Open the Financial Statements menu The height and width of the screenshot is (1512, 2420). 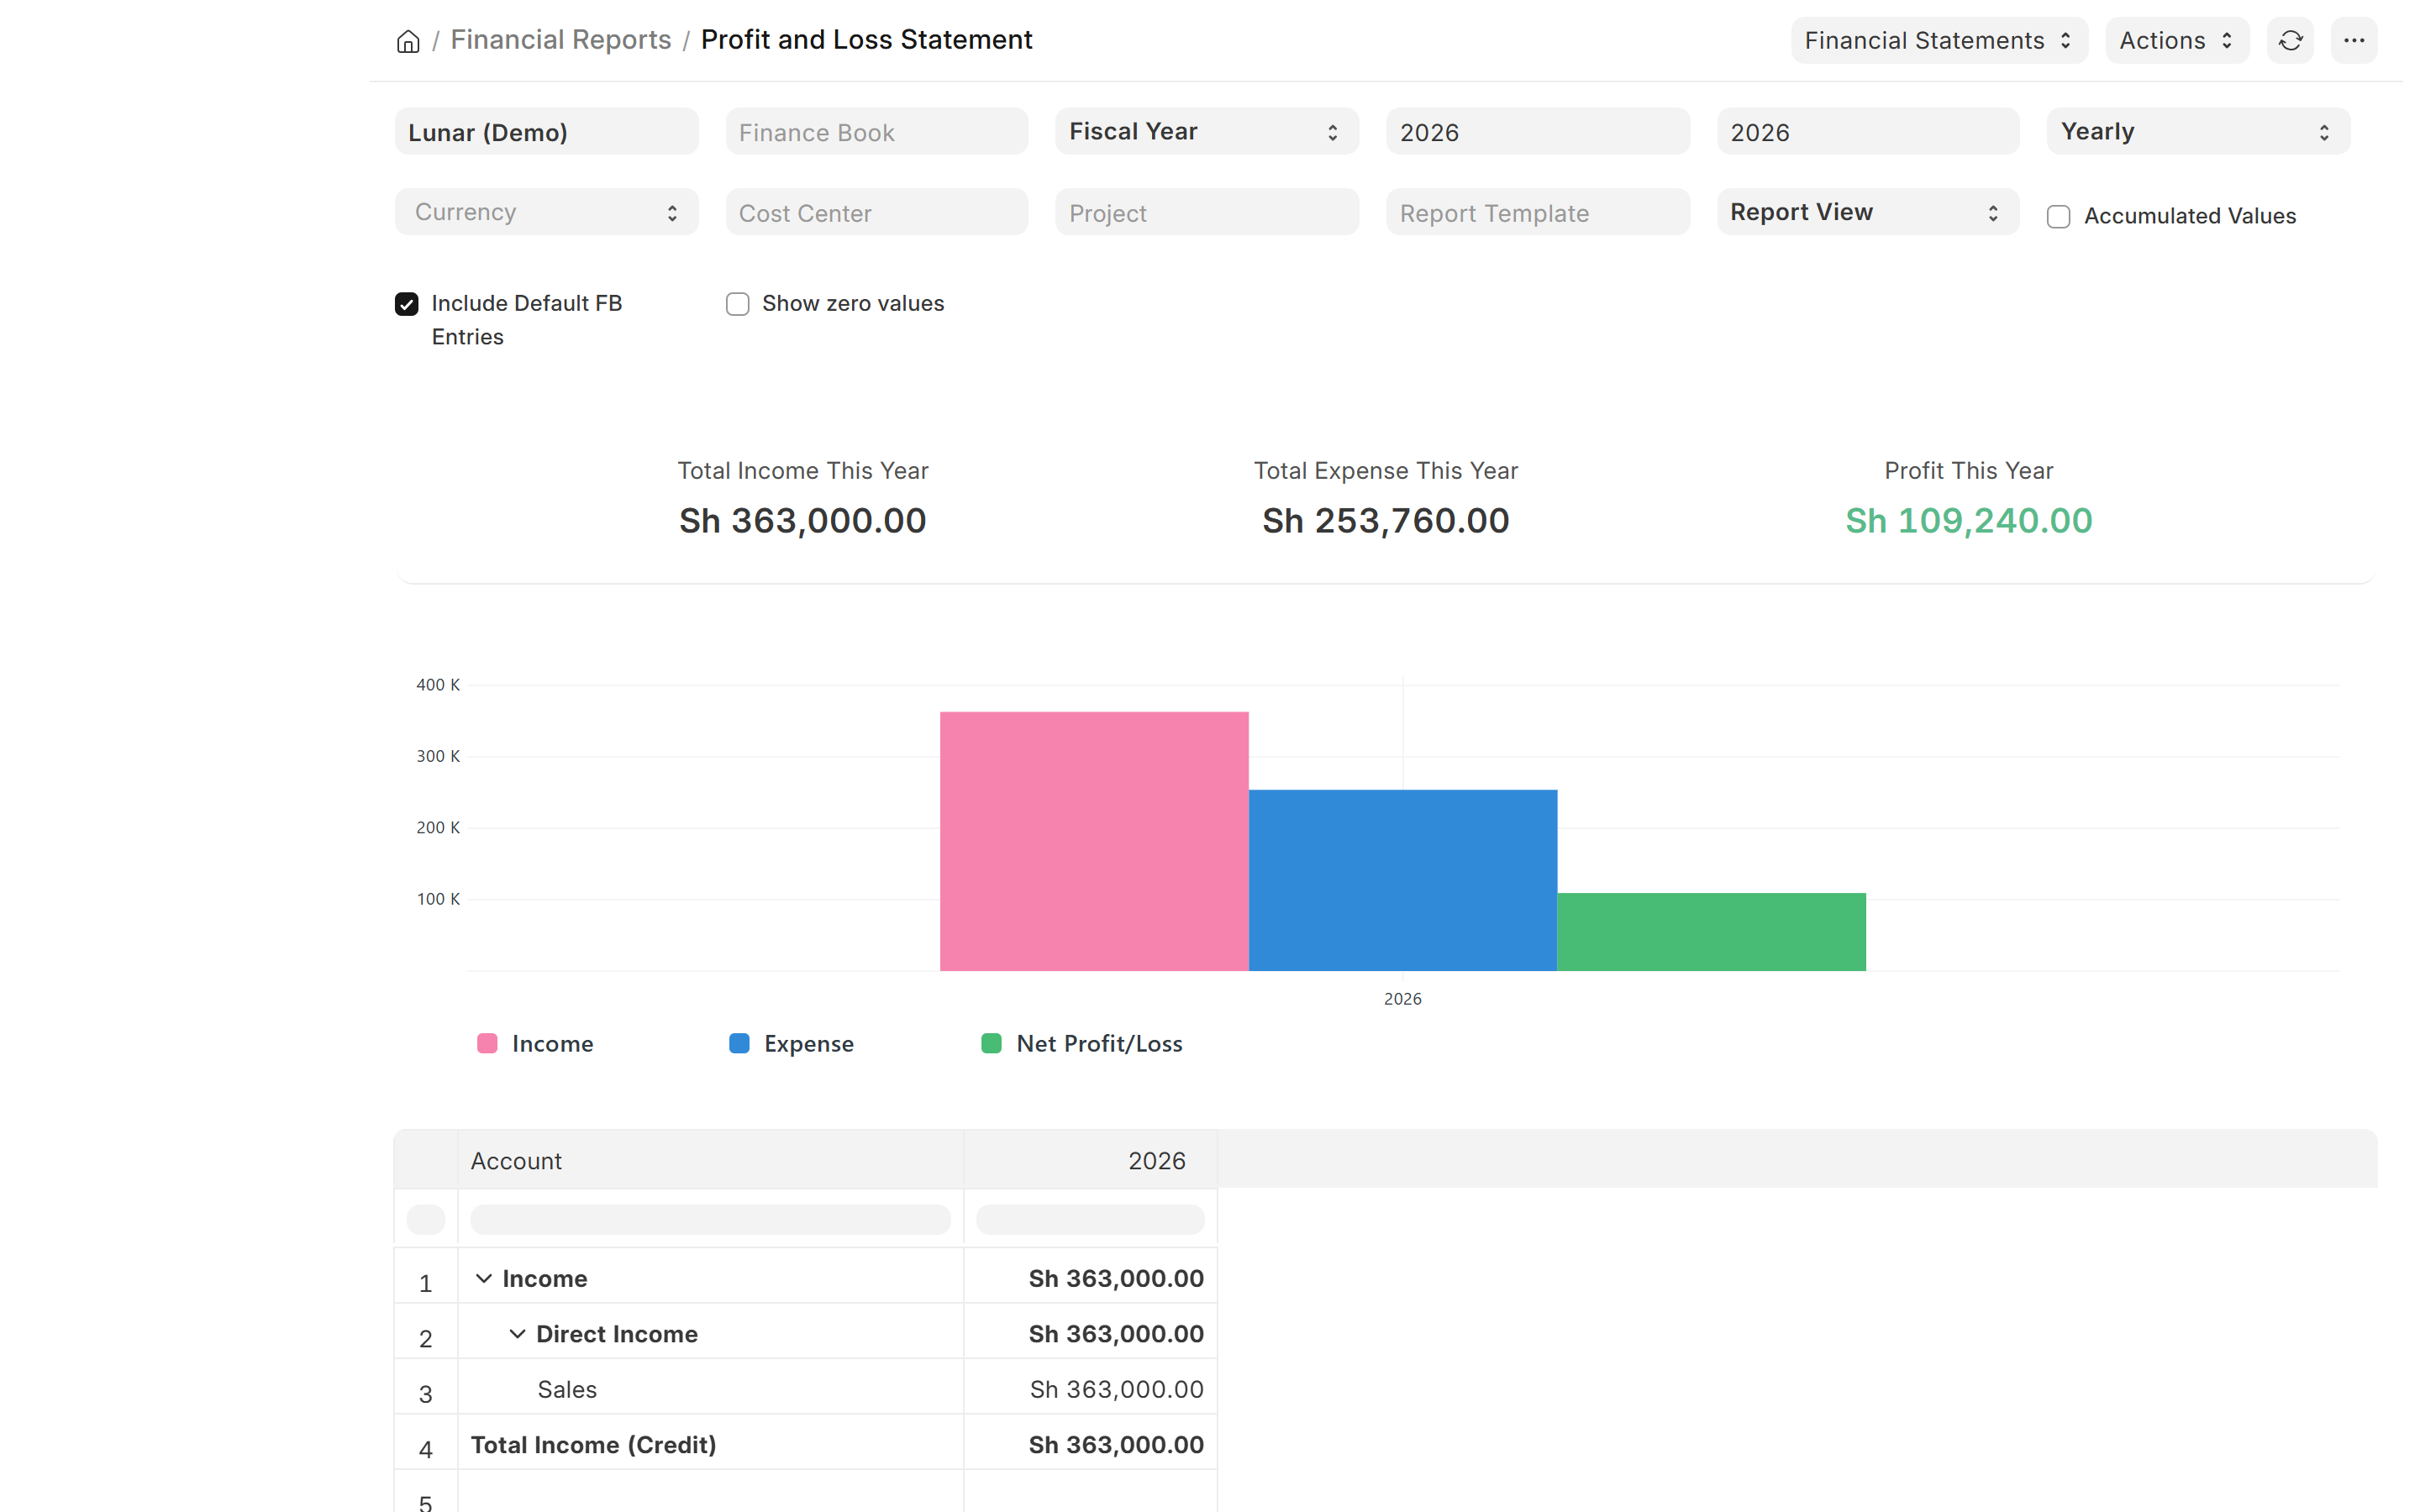click(1939, 40)
